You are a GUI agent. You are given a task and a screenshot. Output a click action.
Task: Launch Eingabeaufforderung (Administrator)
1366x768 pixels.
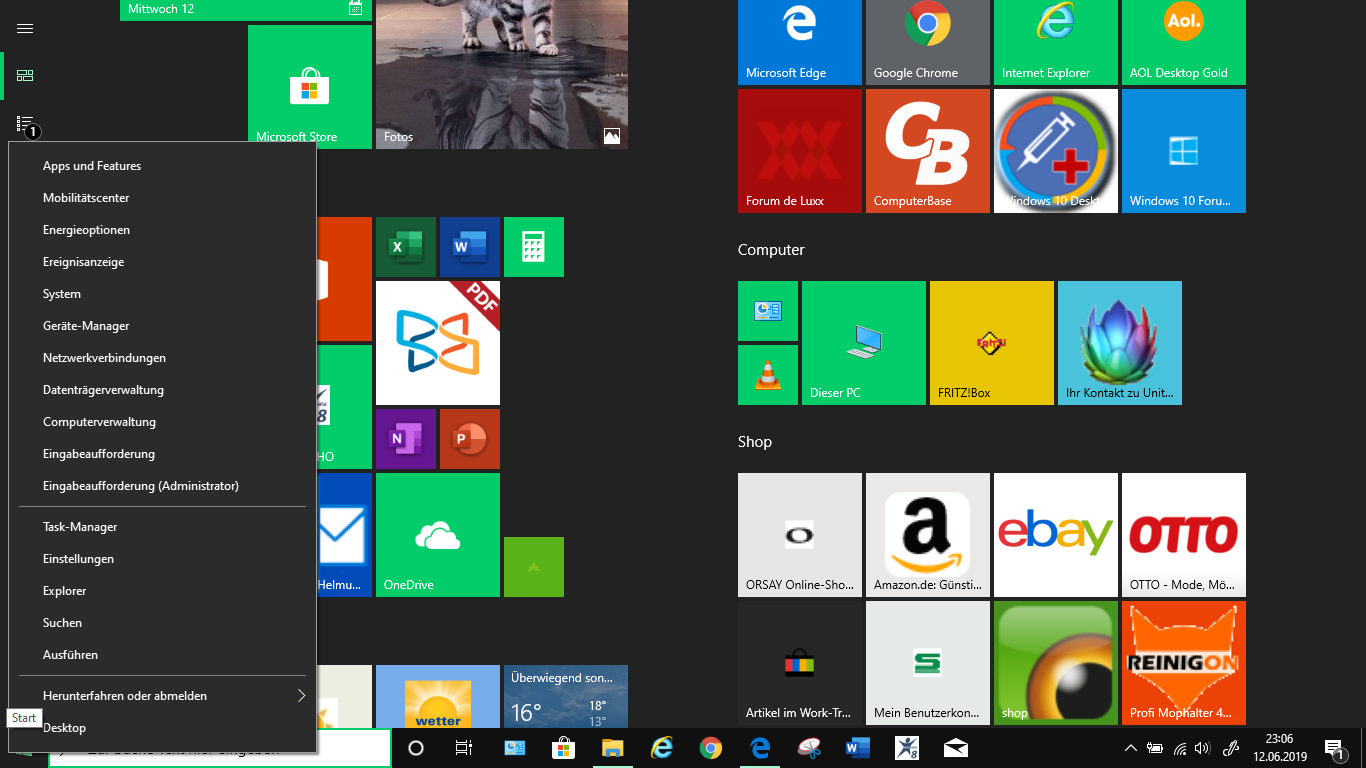(x=162, y=486)
